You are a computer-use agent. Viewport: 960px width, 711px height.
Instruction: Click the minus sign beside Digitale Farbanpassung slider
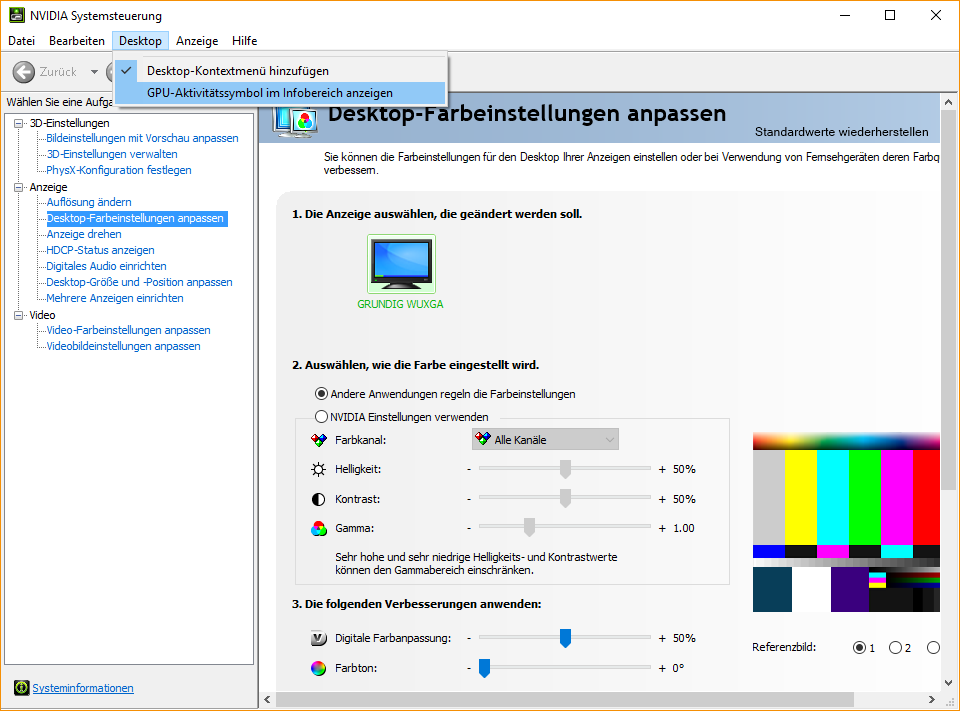point(469,638)
